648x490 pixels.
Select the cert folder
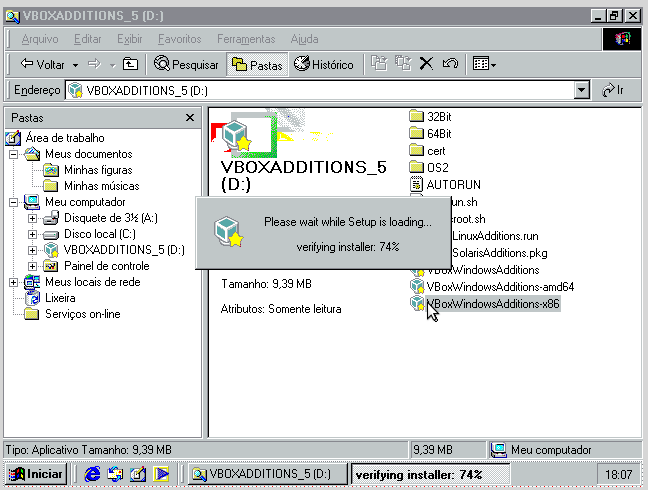point(436,151)
